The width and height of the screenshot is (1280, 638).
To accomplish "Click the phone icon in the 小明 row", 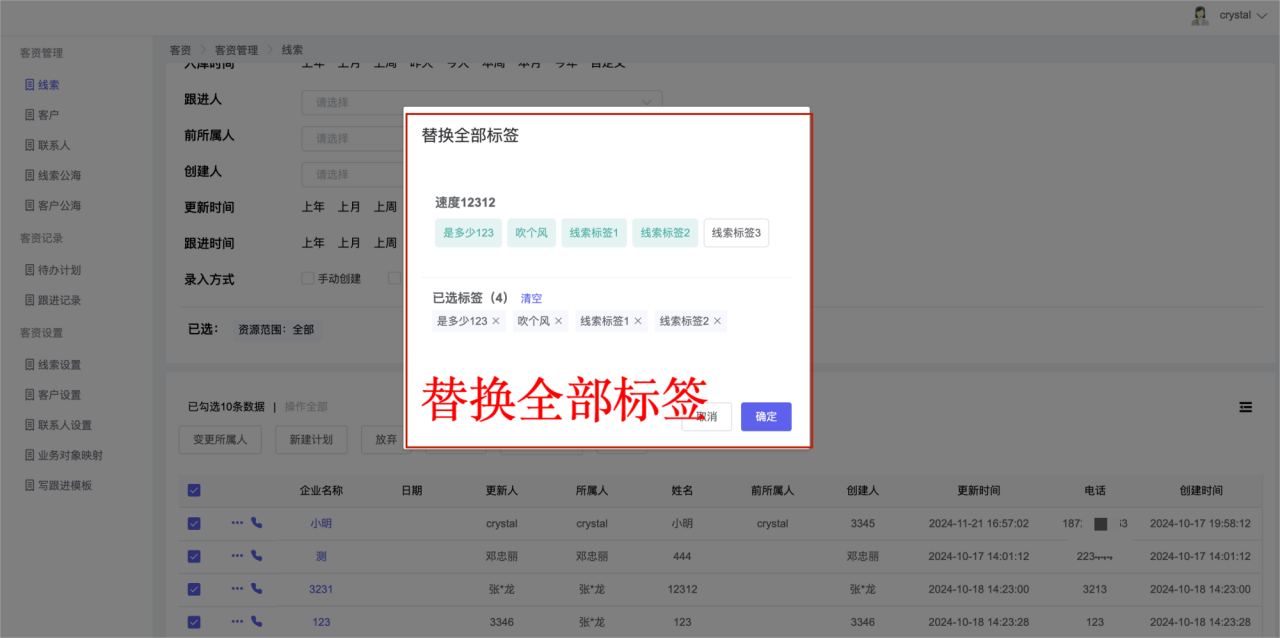I will (x=257, y=522).
